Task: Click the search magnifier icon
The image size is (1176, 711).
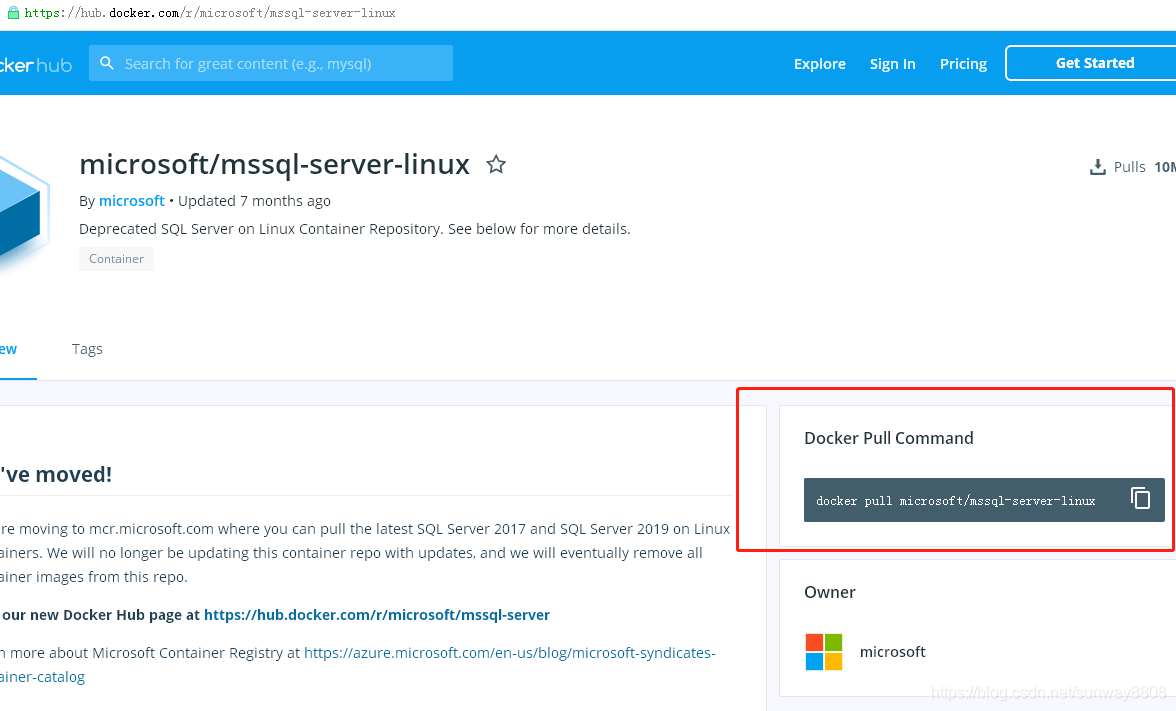Action: click(107, 62)
